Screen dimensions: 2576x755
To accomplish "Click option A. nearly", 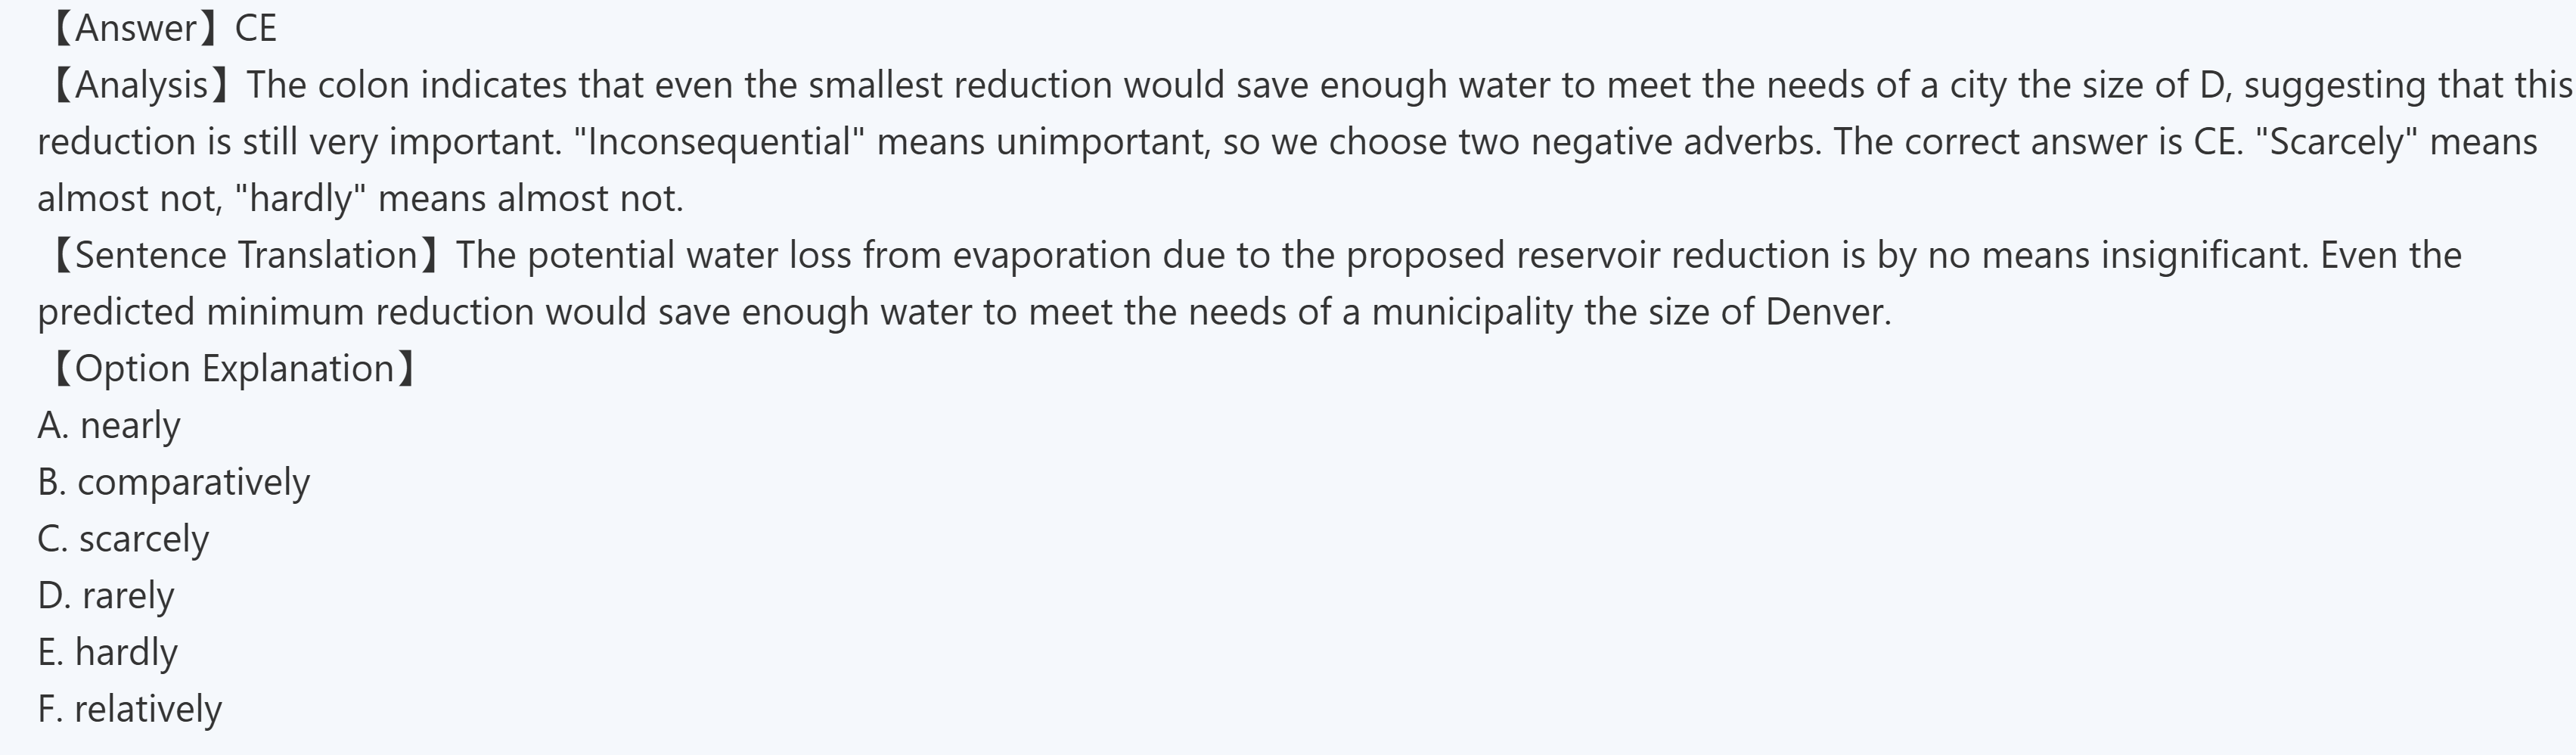I will coord(109,426).
